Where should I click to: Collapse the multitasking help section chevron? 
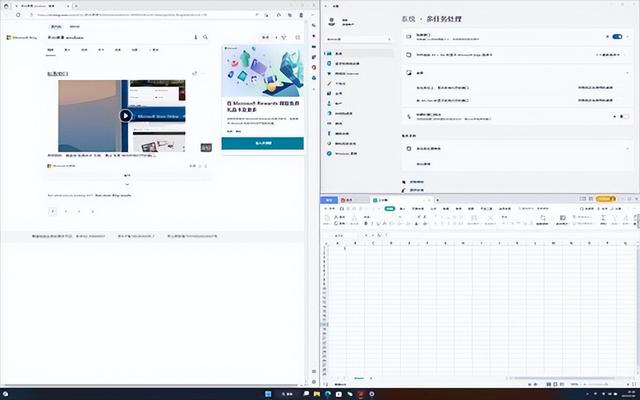pos(628,149)
